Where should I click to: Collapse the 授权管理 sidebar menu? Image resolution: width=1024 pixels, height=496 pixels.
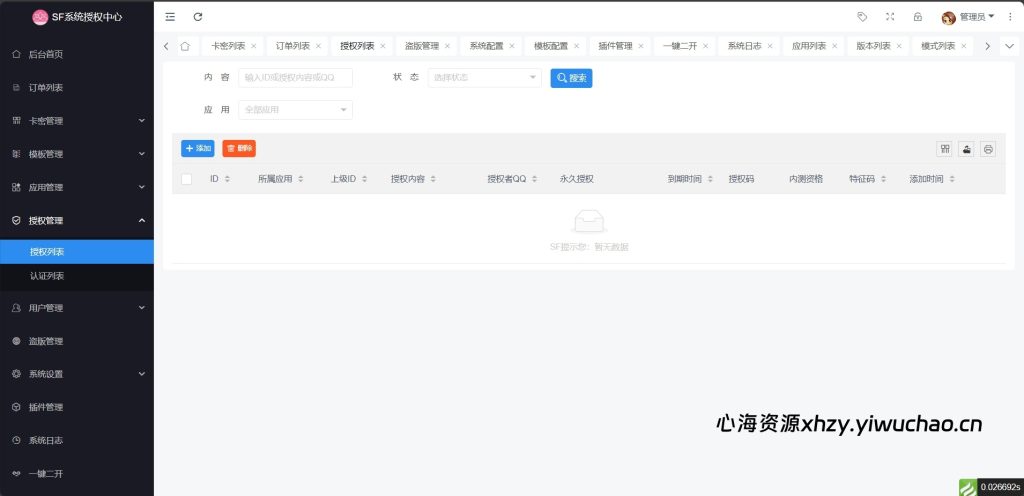[x=77, y=221]
